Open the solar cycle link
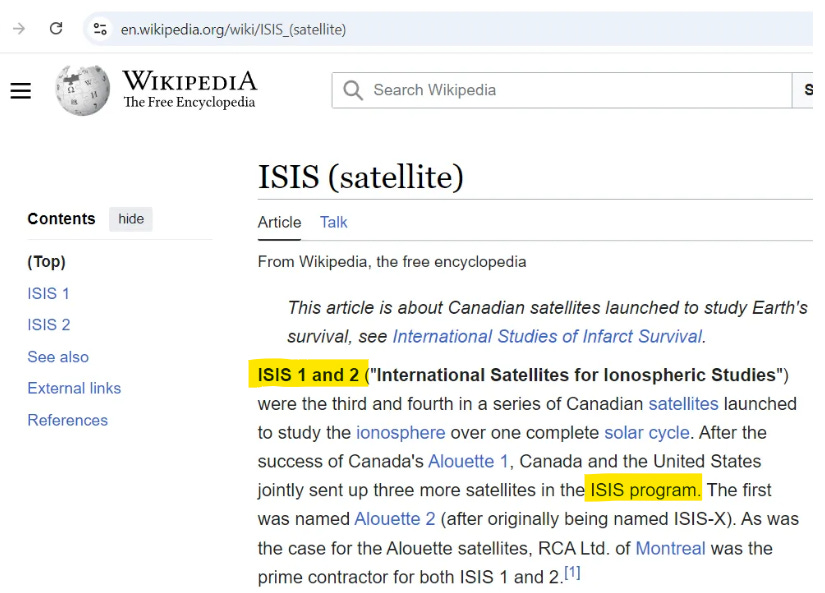This screenshot has height=593, width=825. point(647,433)
